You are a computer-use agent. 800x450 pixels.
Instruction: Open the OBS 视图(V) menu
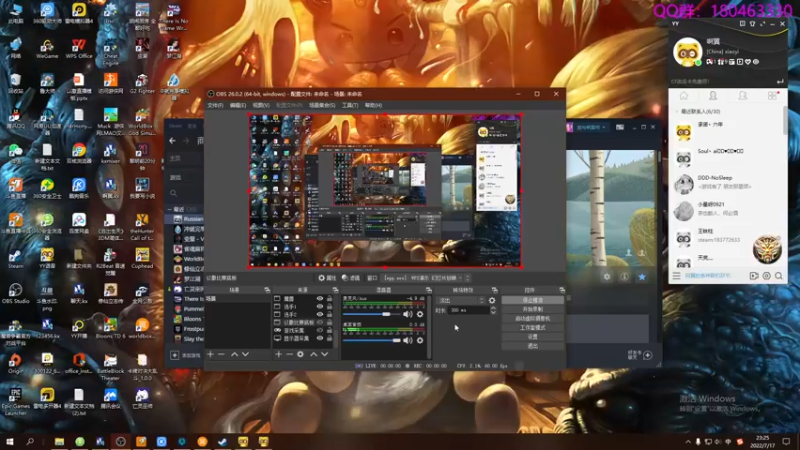coord(261,105)
